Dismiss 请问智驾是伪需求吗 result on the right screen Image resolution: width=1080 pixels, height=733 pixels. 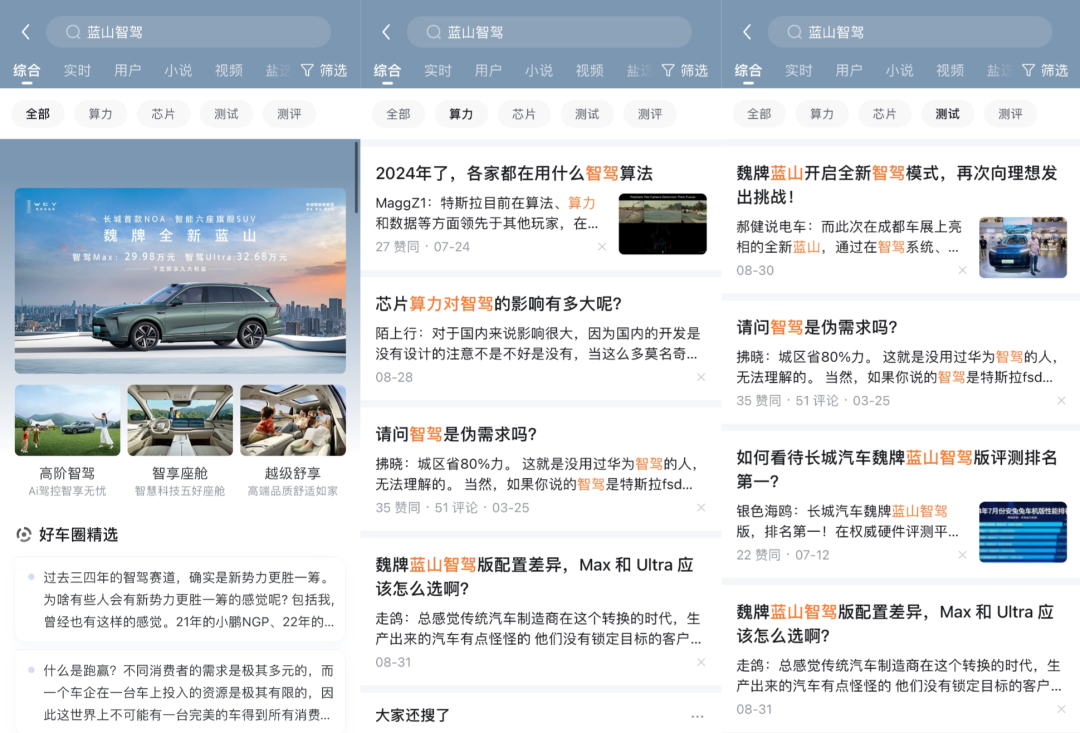1061,400
